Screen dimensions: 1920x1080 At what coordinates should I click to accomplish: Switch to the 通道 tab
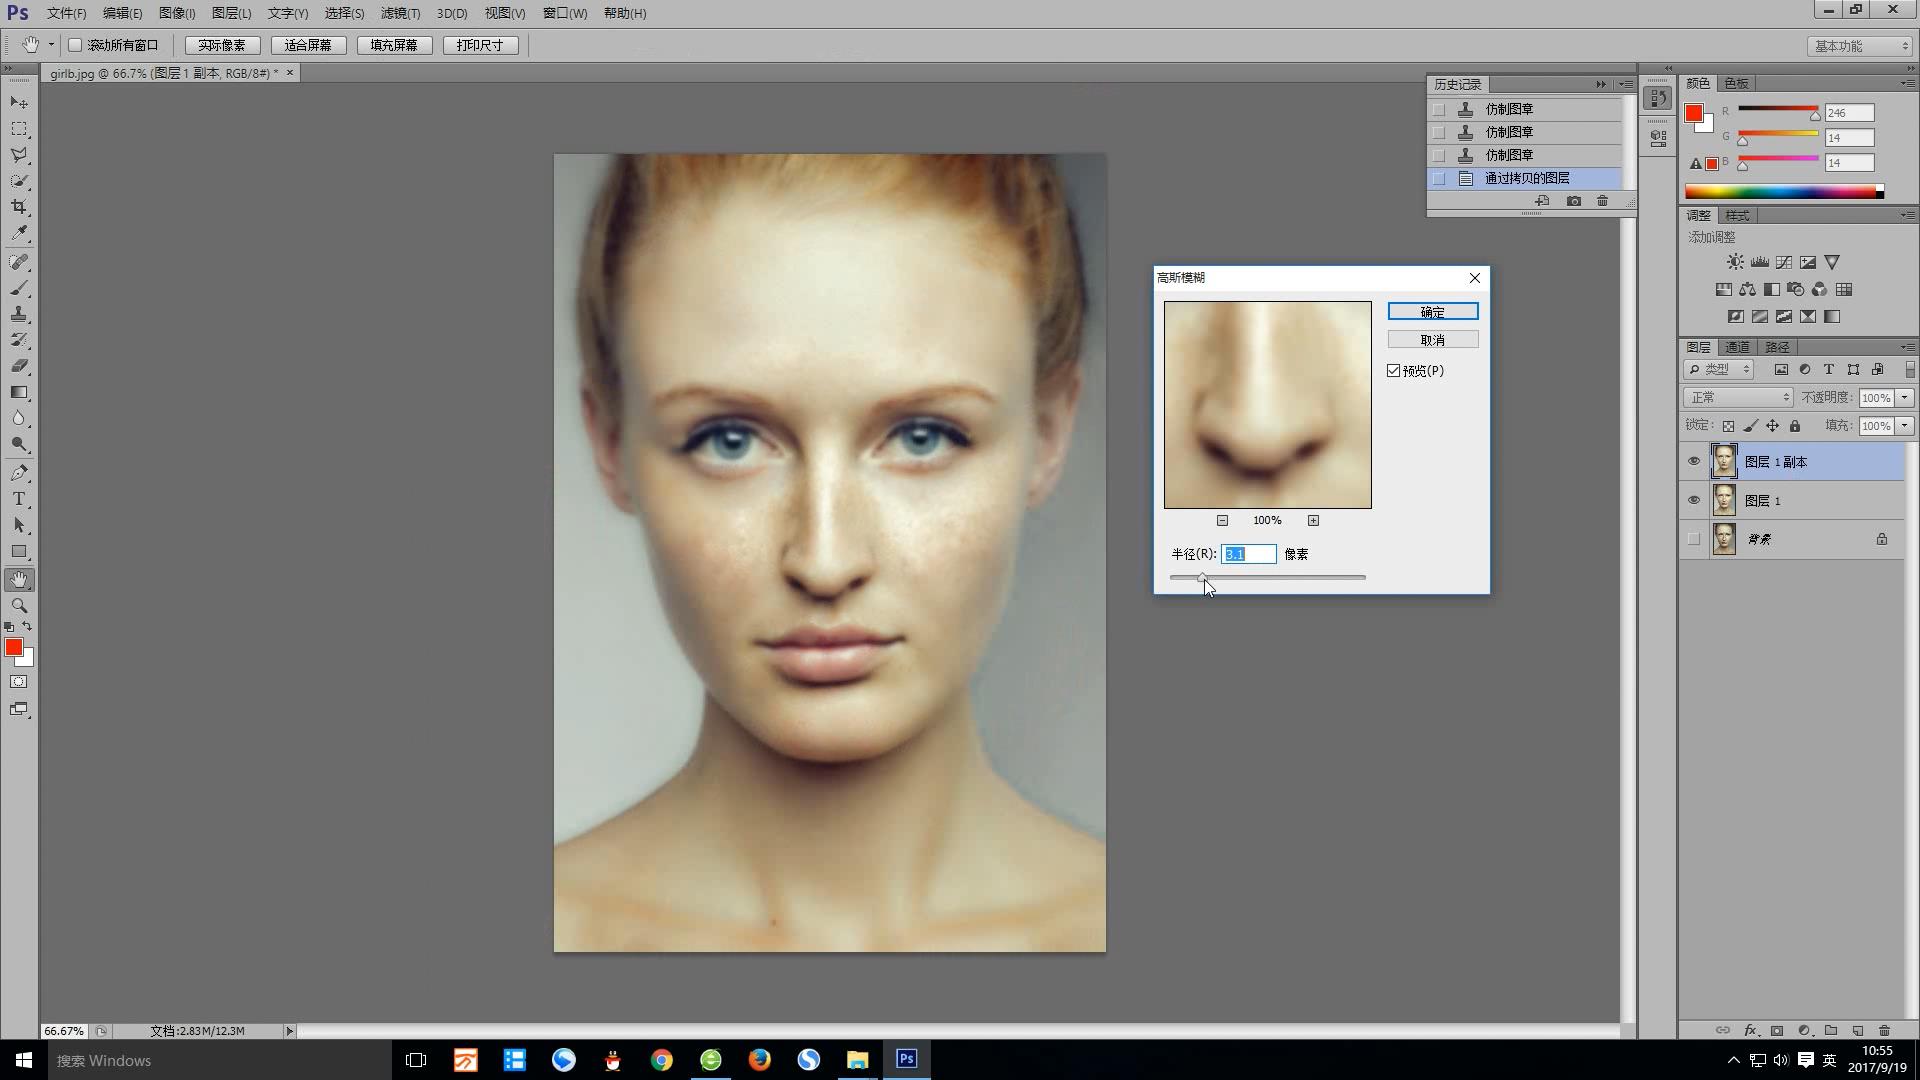coord(1737,347)
